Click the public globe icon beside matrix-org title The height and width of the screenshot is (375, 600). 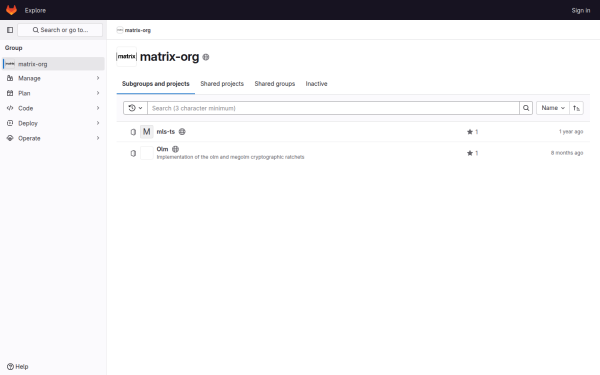[x=206, y=57]
